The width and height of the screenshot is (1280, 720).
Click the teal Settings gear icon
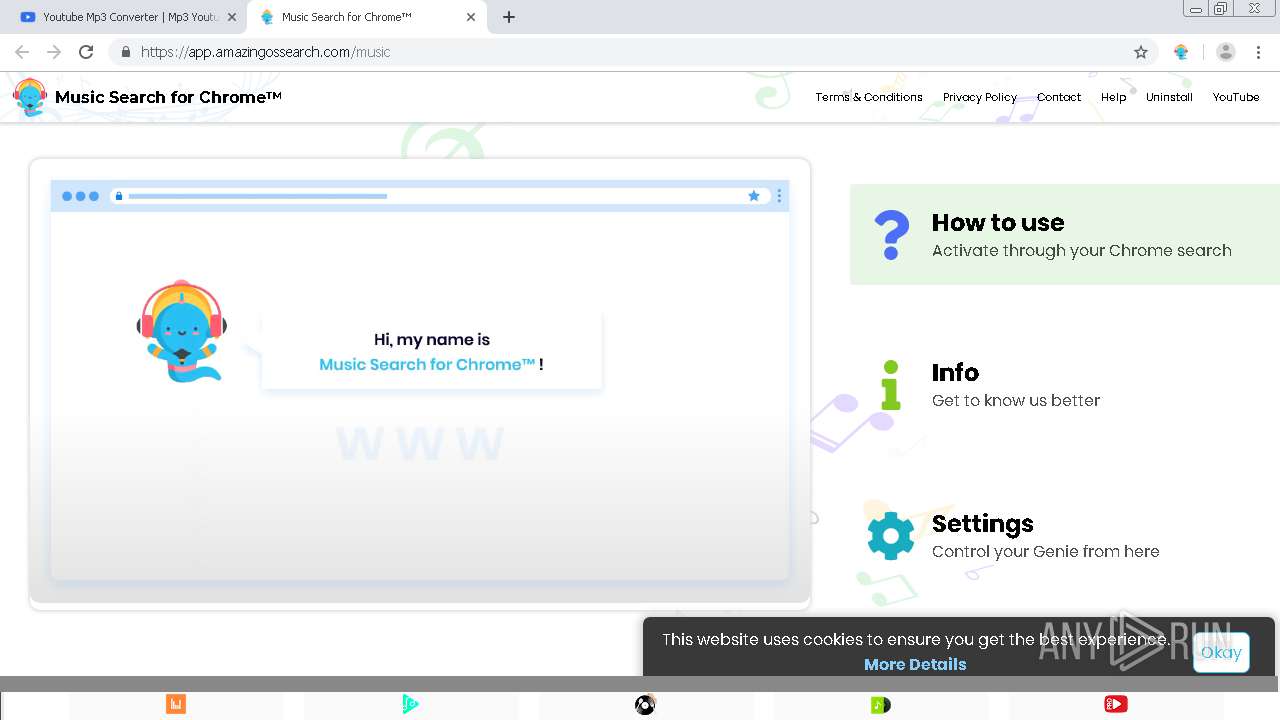(x=891, y=536)
